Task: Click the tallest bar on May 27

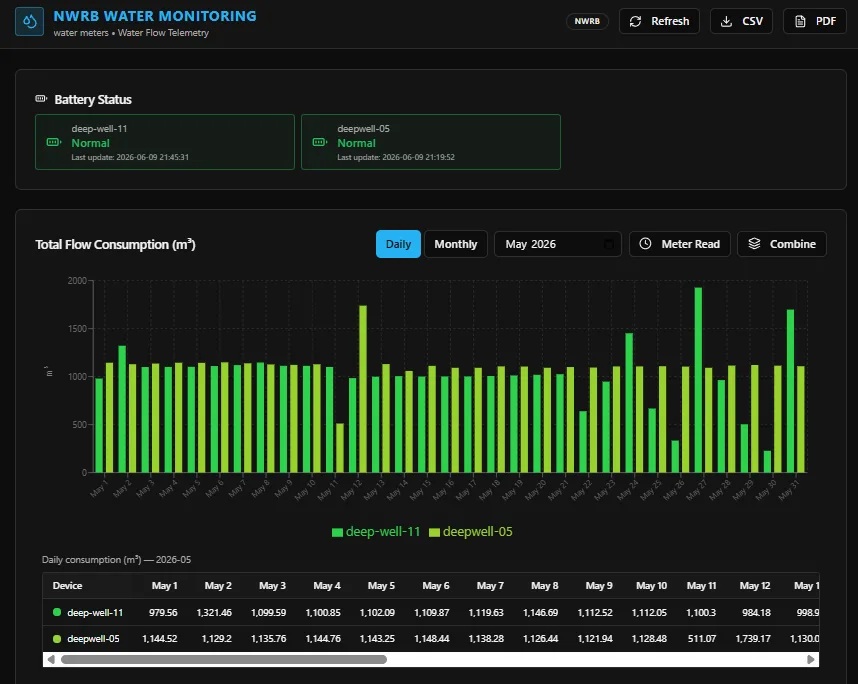Action: click(x=698, y=380)
